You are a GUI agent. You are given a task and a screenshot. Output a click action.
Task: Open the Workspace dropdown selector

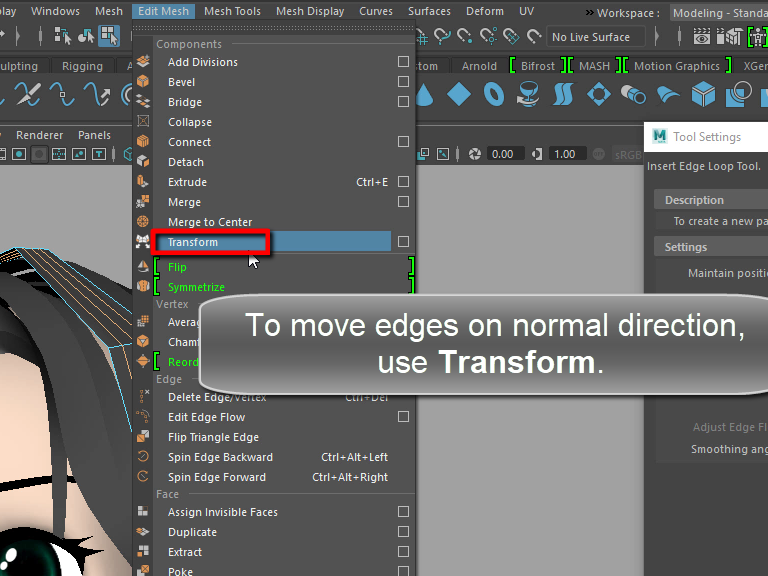[718, 13]
